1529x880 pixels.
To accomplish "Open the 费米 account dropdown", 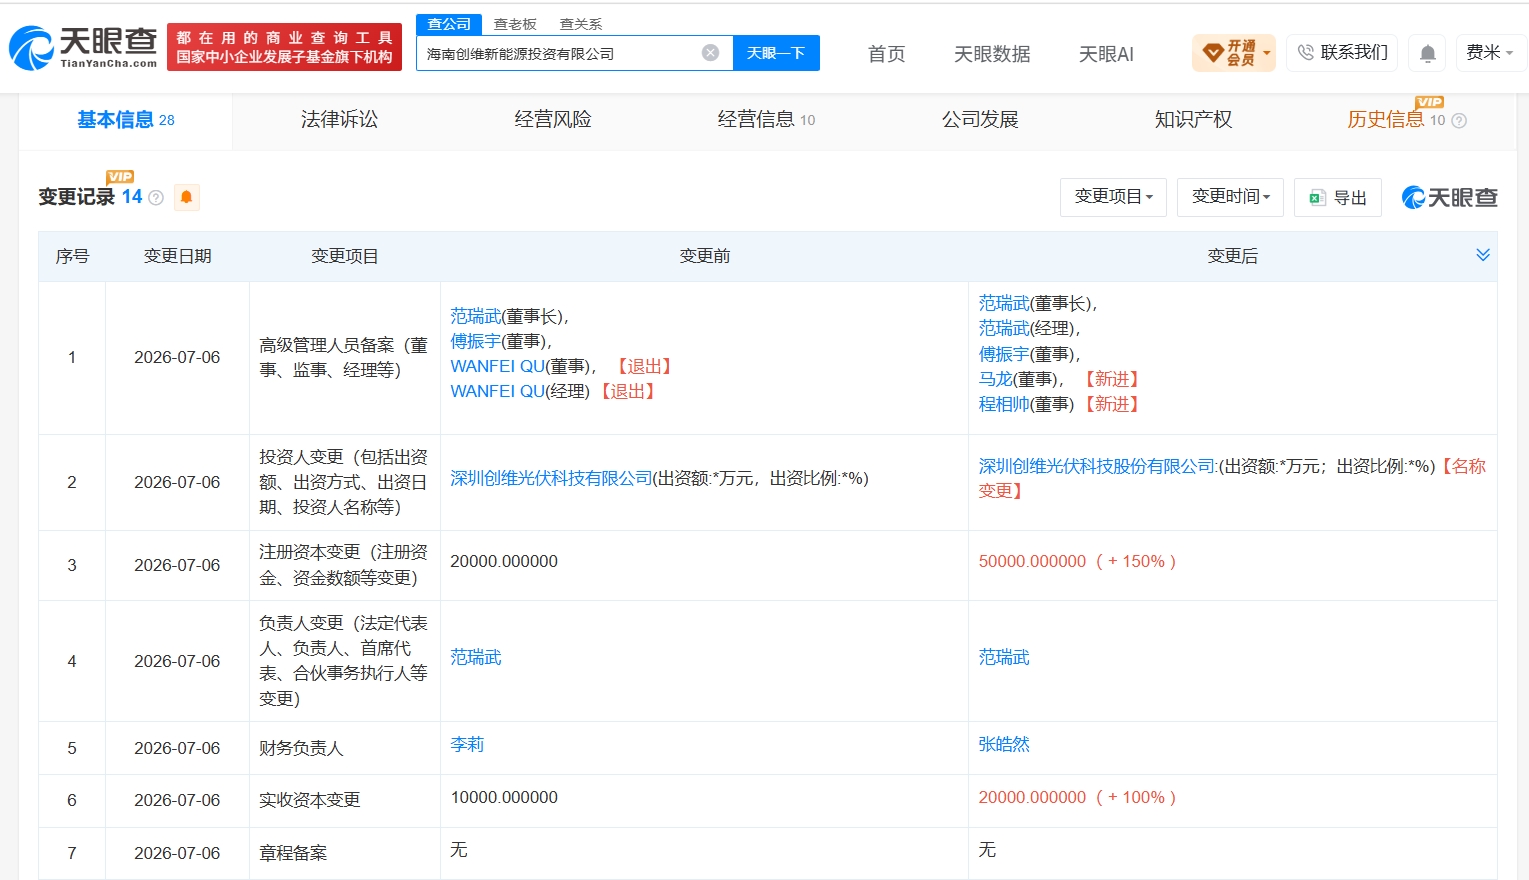I will [1489, 53].
